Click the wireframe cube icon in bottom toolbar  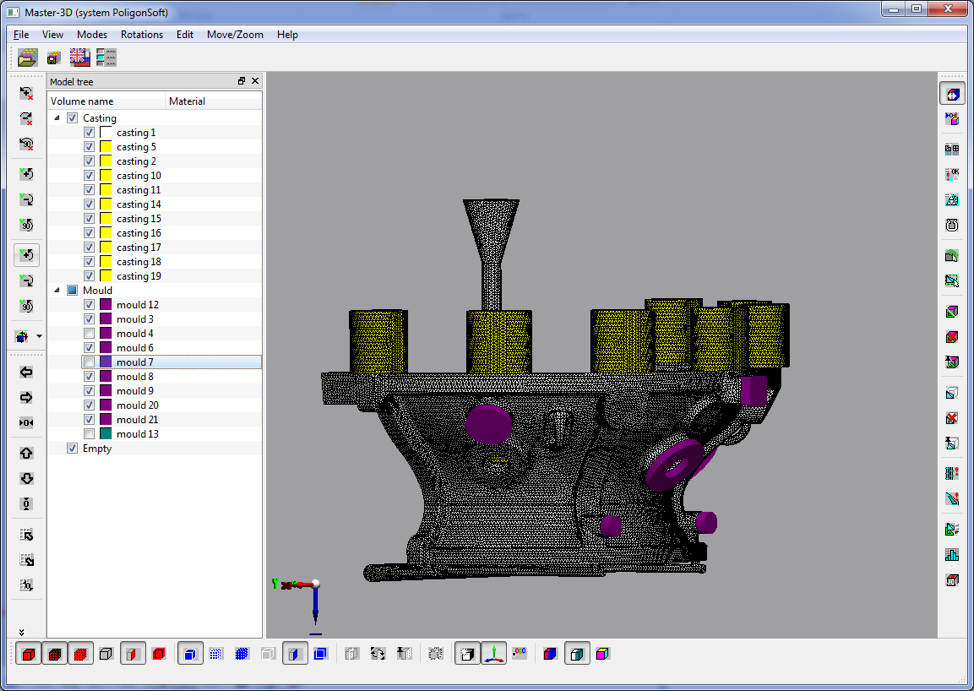pyautogui.click(x=106, y=654)
